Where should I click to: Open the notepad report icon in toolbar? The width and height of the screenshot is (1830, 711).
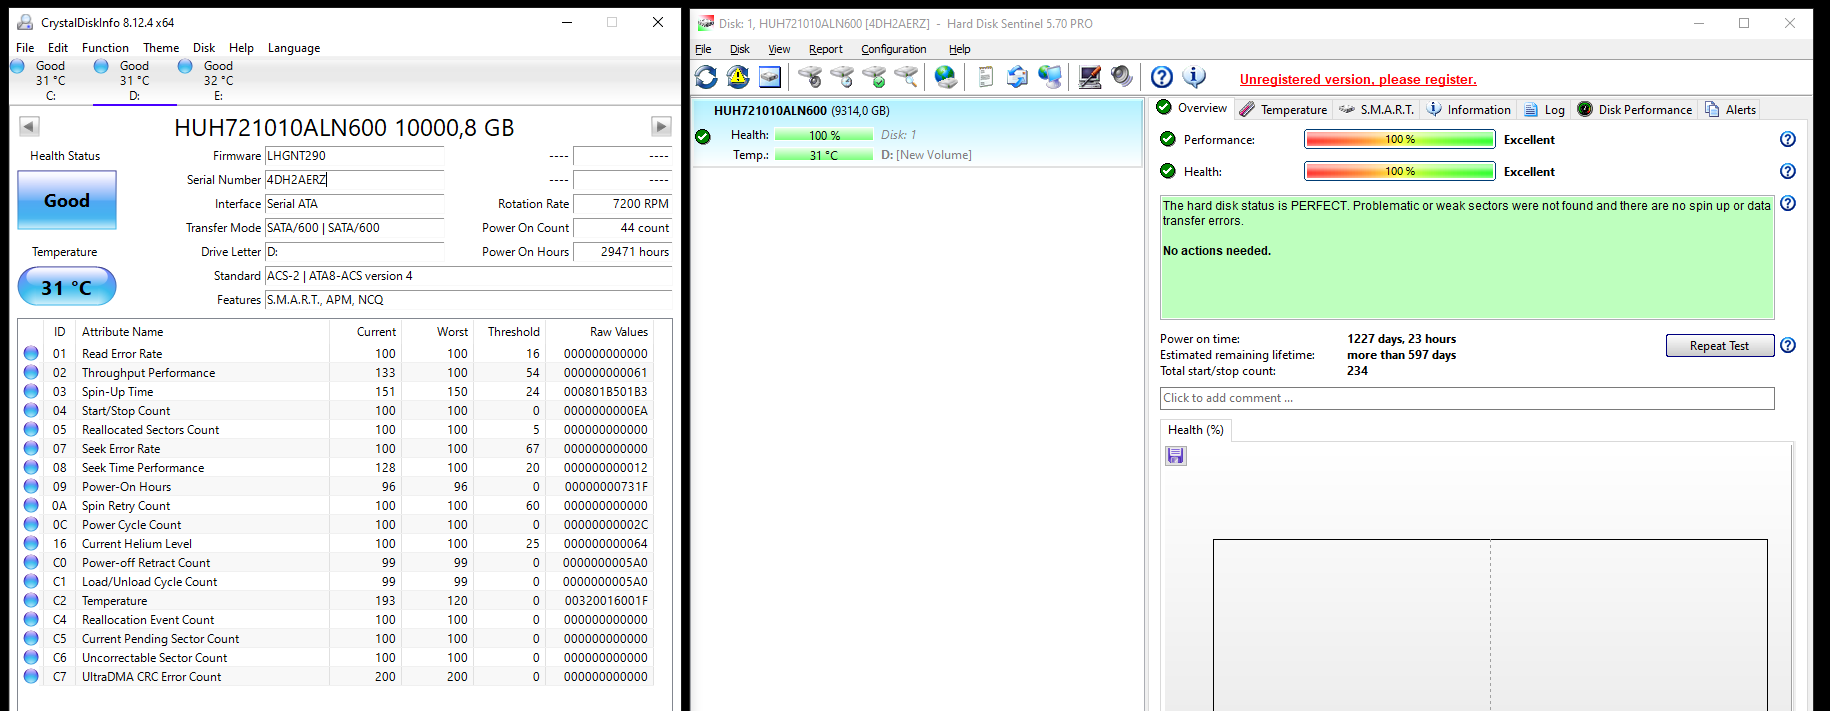(986, 76)
